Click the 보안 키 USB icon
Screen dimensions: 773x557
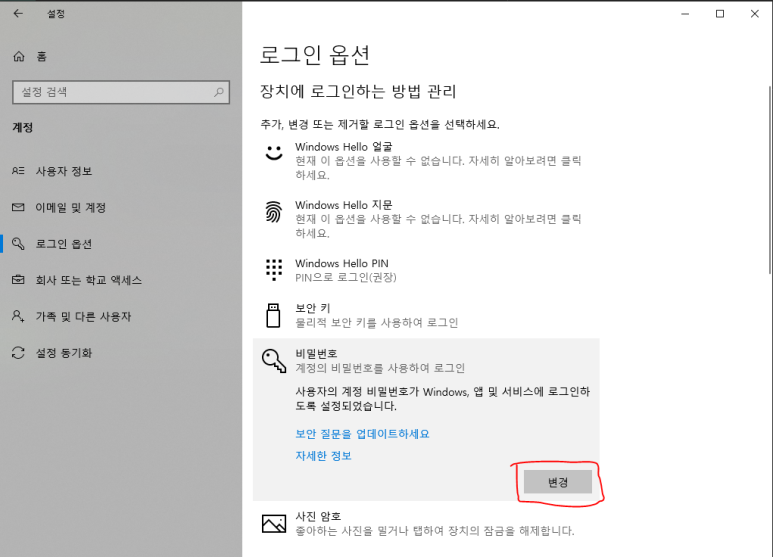pos(274,315)
